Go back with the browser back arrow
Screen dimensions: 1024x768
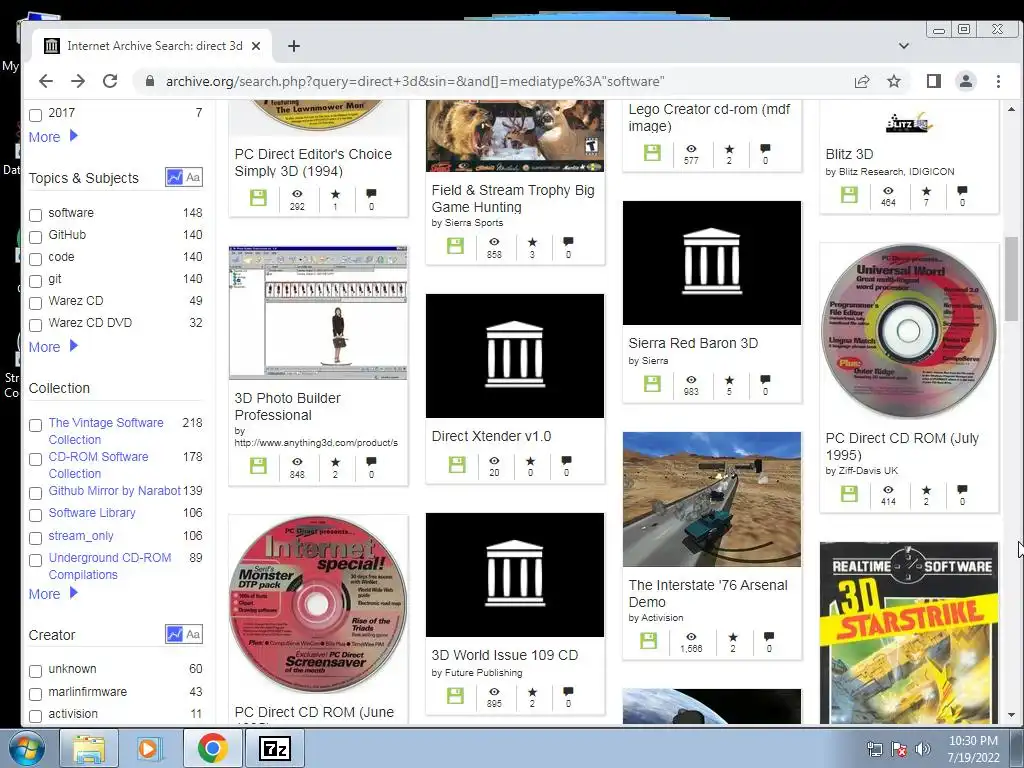click(46, 81)
